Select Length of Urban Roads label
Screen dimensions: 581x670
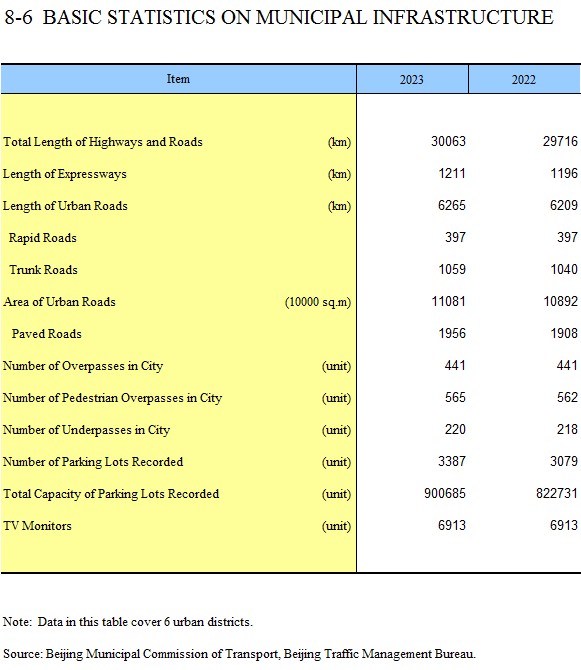pyautogui.click(x=65, y=206)
